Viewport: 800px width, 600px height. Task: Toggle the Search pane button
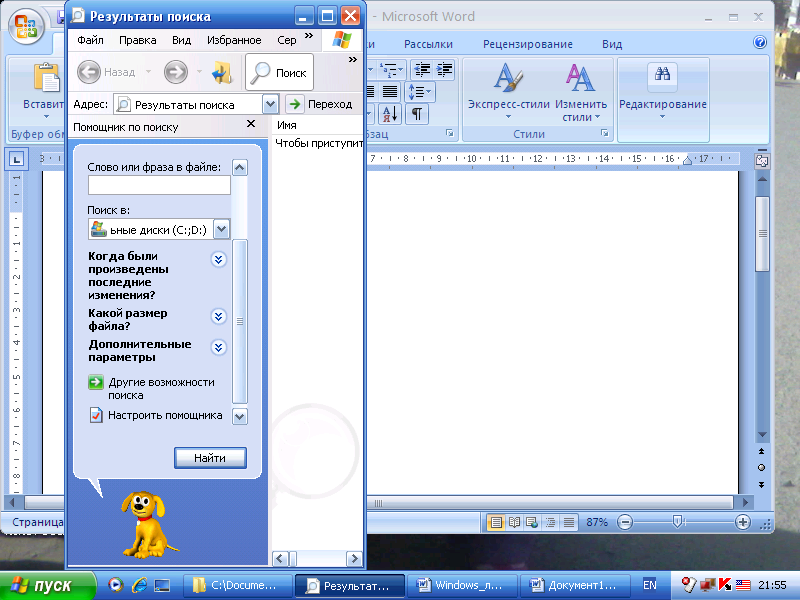(280, 72)
